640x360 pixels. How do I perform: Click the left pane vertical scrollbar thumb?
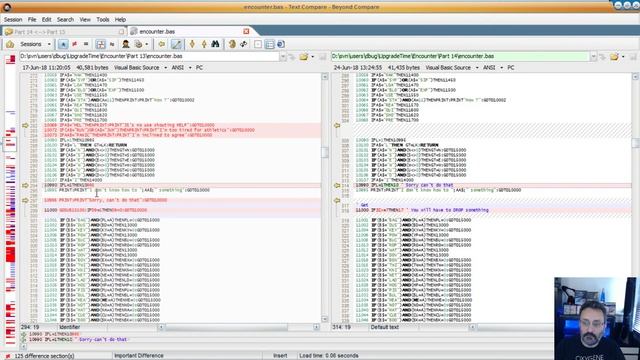click(325, 152)
